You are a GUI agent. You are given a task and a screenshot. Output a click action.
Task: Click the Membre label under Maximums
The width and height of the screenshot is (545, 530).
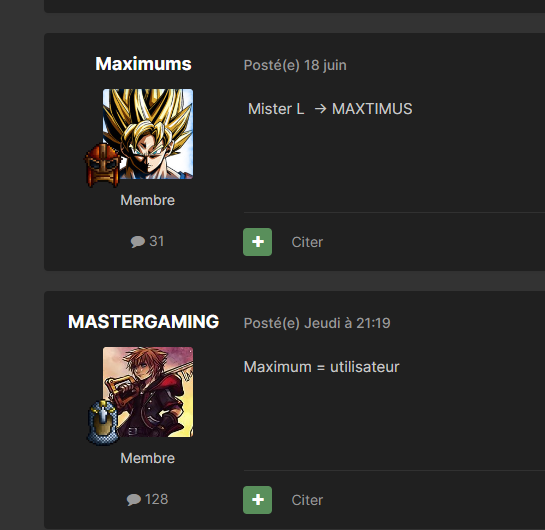tap(147, 200)
